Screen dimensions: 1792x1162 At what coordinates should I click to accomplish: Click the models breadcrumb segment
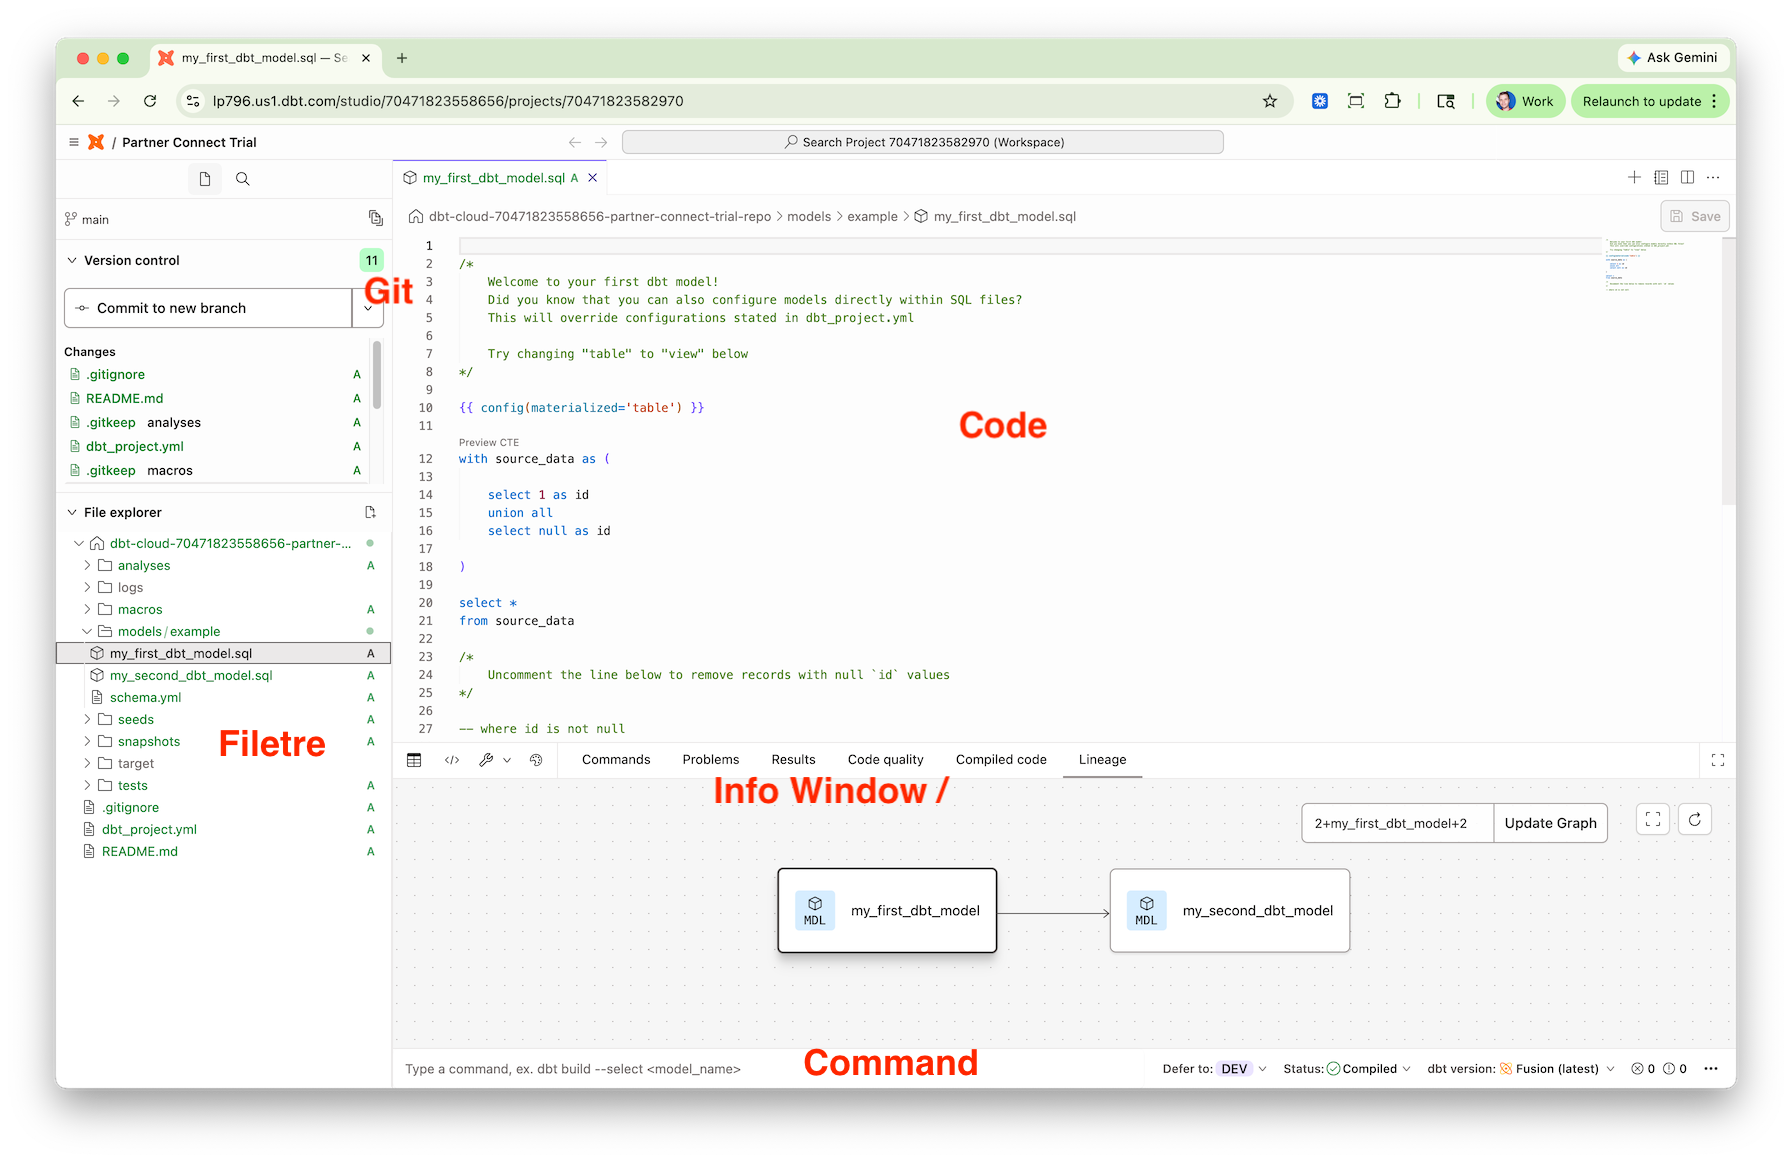click(809, 216)
